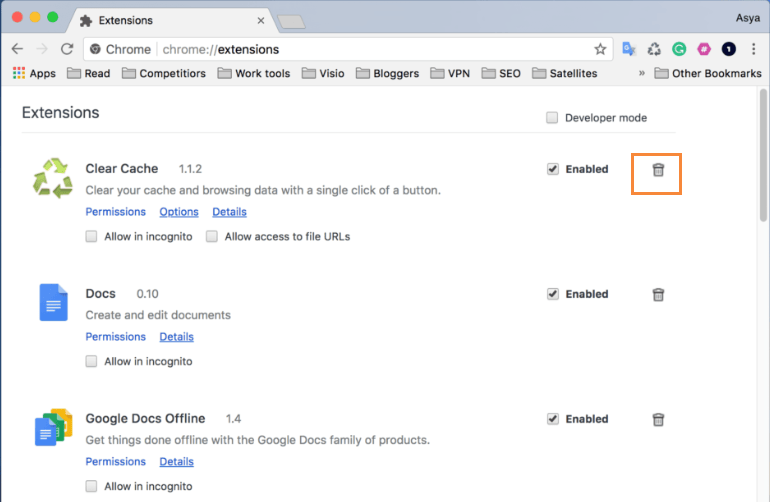
Task: Open the black circle extension icon
Action: 728,49
